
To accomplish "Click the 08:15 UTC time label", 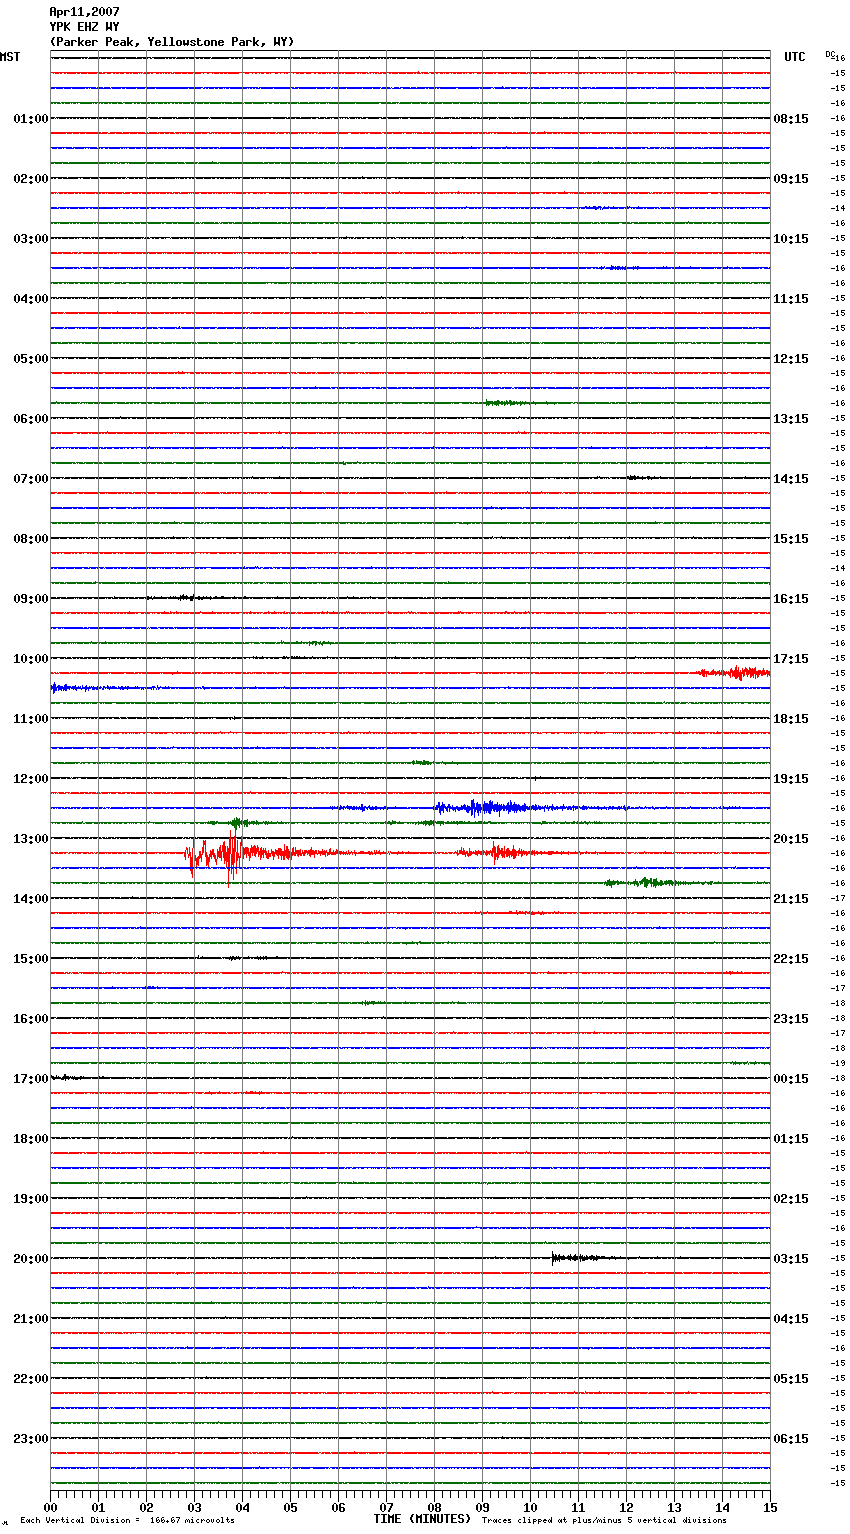I will [791, 119].
